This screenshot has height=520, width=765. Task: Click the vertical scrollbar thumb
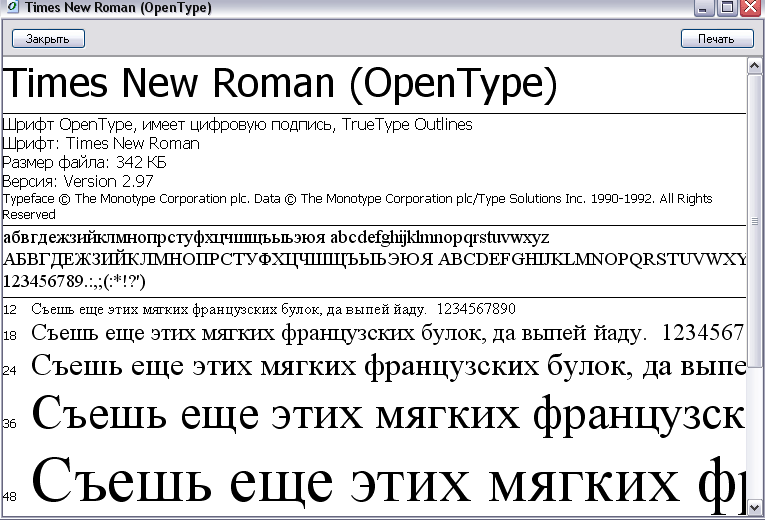point(754,220)
